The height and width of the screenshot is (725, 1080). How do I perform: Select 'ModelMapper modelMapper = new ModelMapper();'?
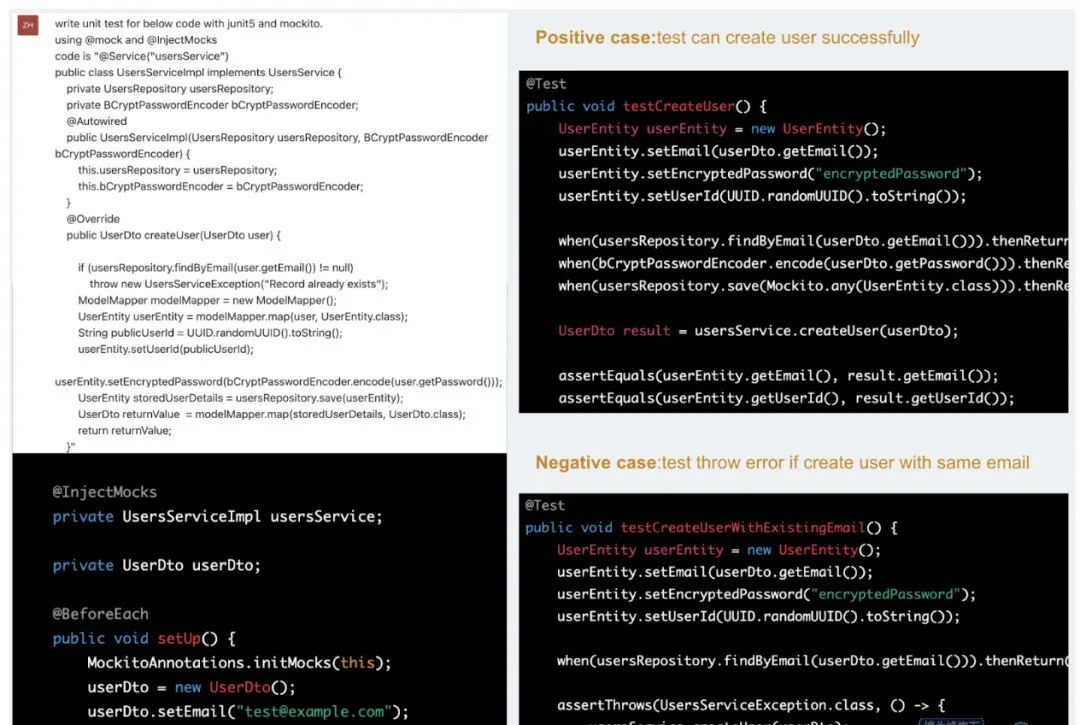click(207, 300)
